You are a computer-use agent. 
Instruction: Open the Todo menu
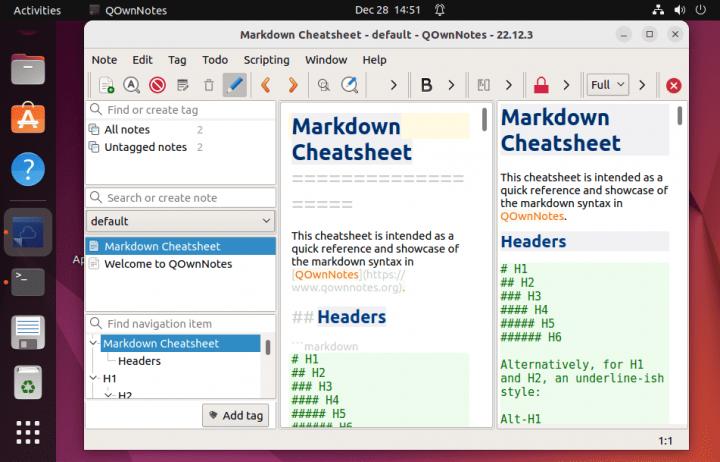(214, 60)
